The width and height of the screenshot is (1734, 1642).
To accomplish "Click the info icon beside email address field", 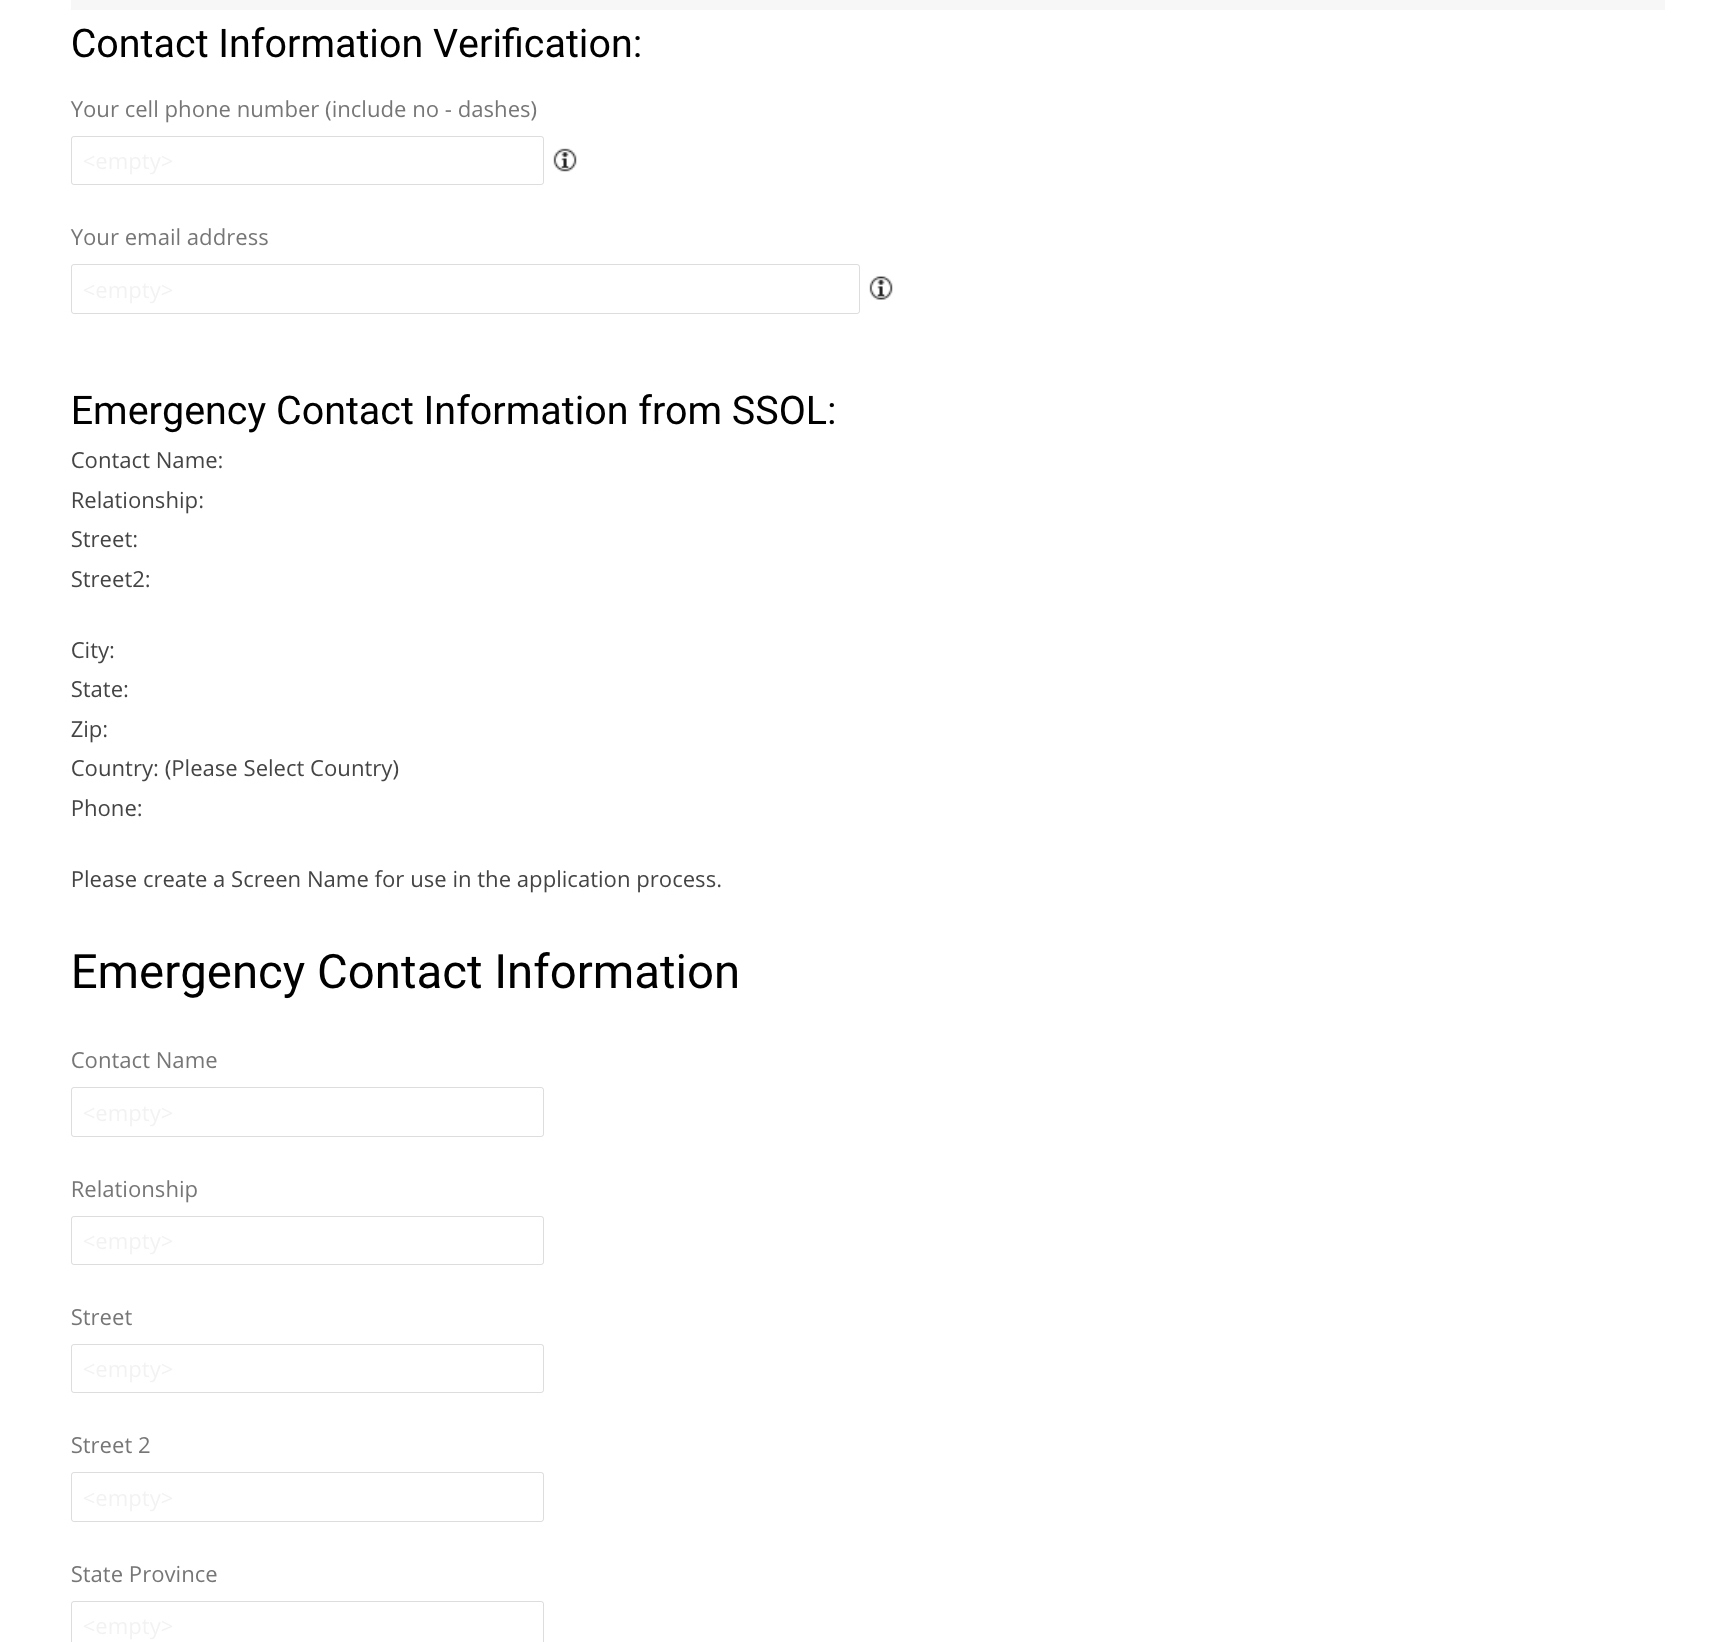I will point(881,288).
